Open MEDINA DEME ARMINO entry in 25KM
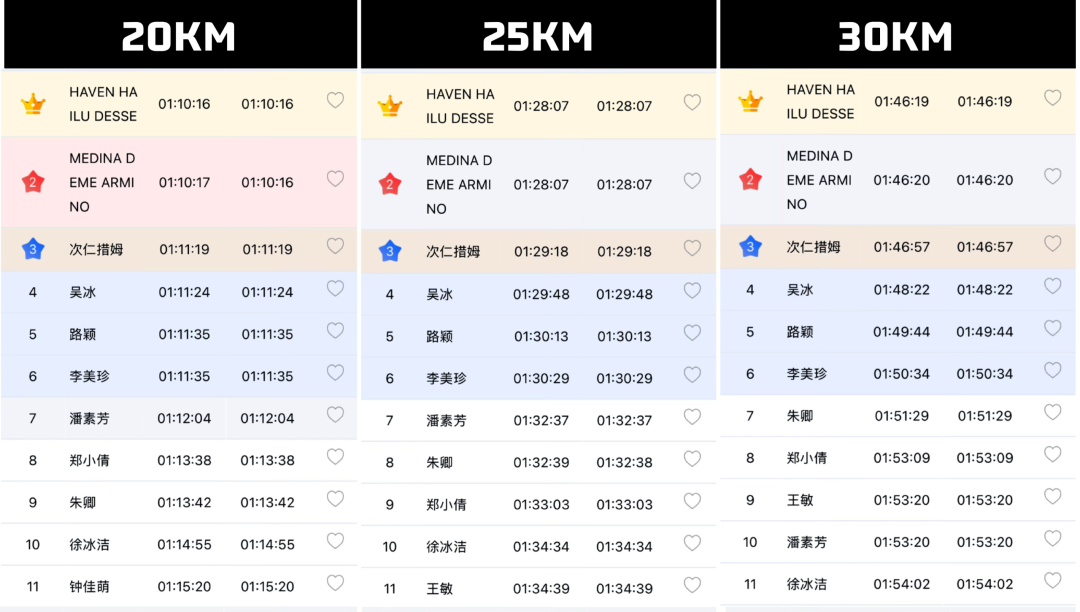The width and height of the screenshot is (1080, 612). click(539, 184)
